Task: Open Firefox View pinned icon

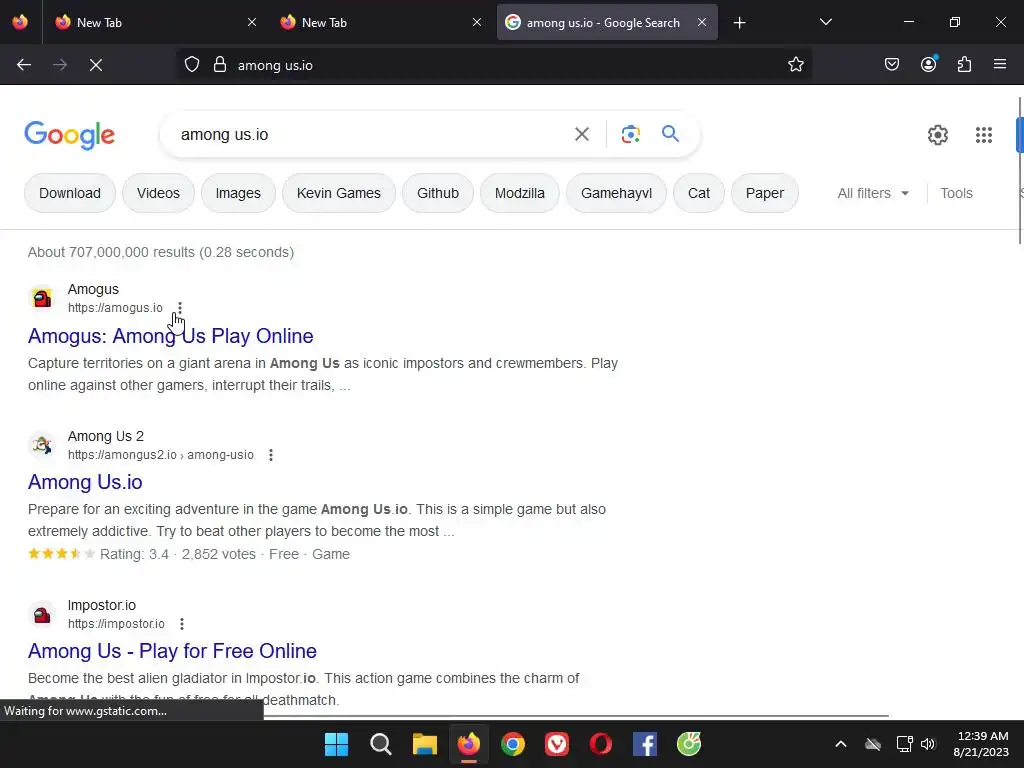Action: coord(20,22)
